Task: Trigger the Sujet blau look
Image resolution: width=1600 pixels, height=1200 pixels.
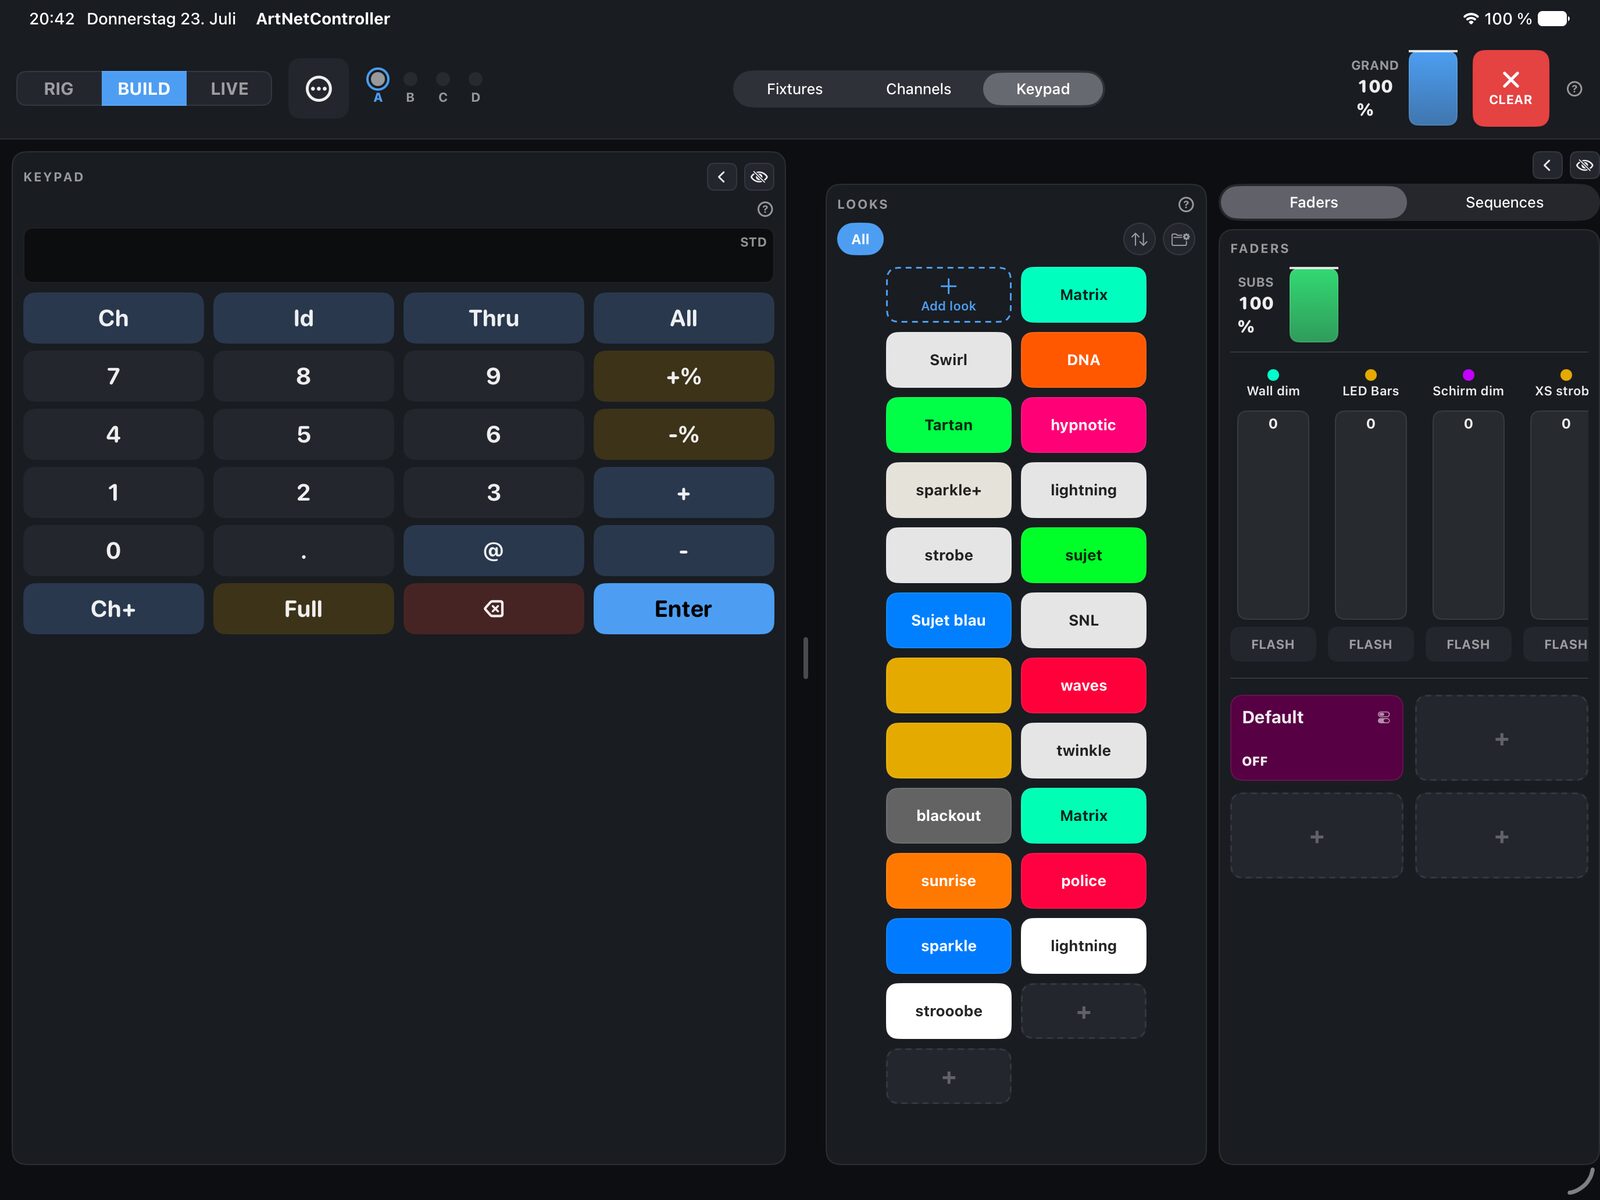Action: [x=948, y=620]
